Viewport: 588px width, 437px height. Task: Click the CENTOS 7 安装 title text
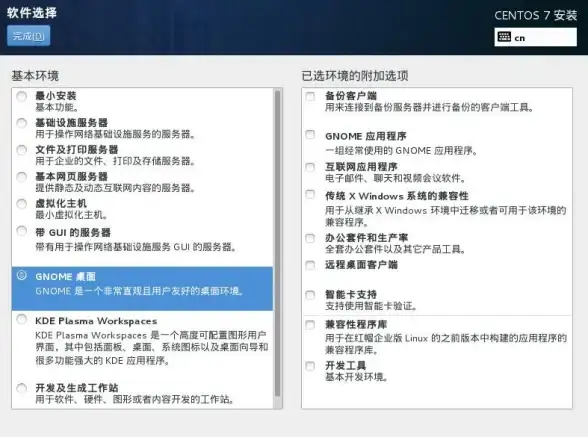[536, 15]
